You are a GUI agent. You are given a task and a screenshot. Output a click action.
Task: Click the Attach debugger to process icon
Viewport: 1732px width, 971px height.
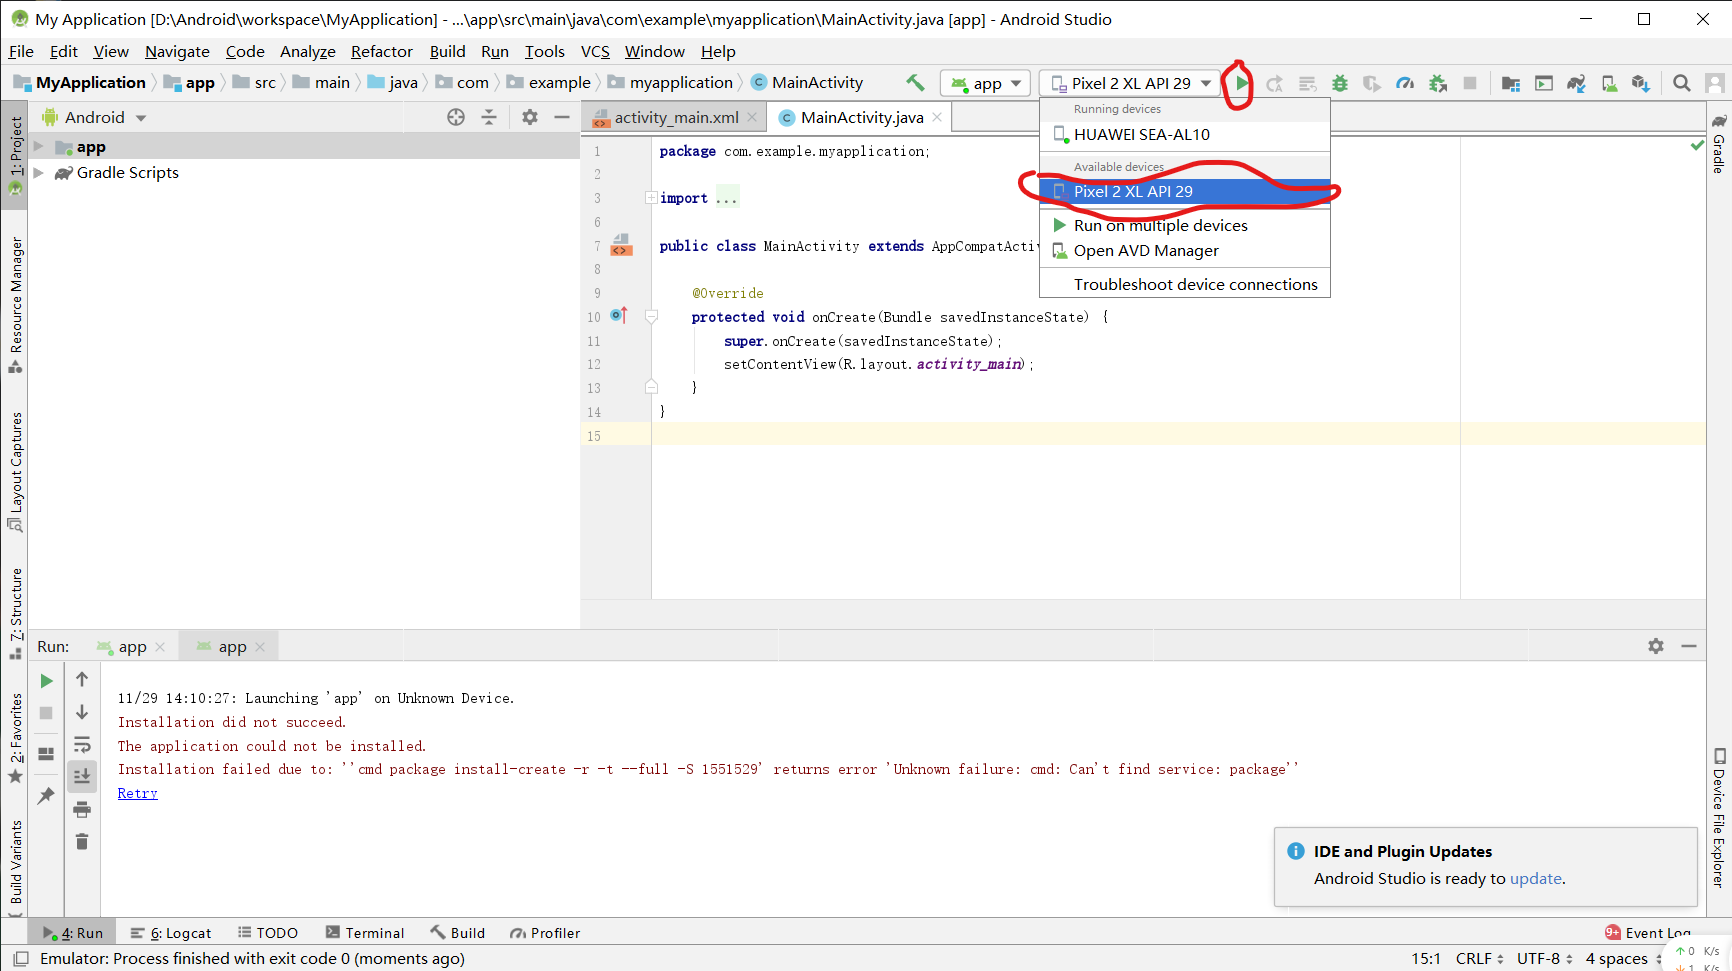(x=1438, y=83)
